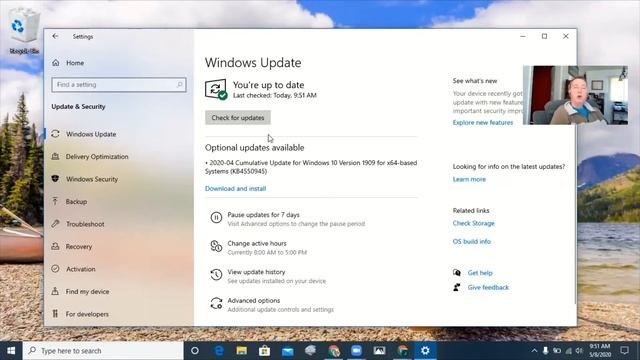This screenshot has height=360, width=640.
Task: Open Cortana circle on taskbar
Action: pos(195,351)
